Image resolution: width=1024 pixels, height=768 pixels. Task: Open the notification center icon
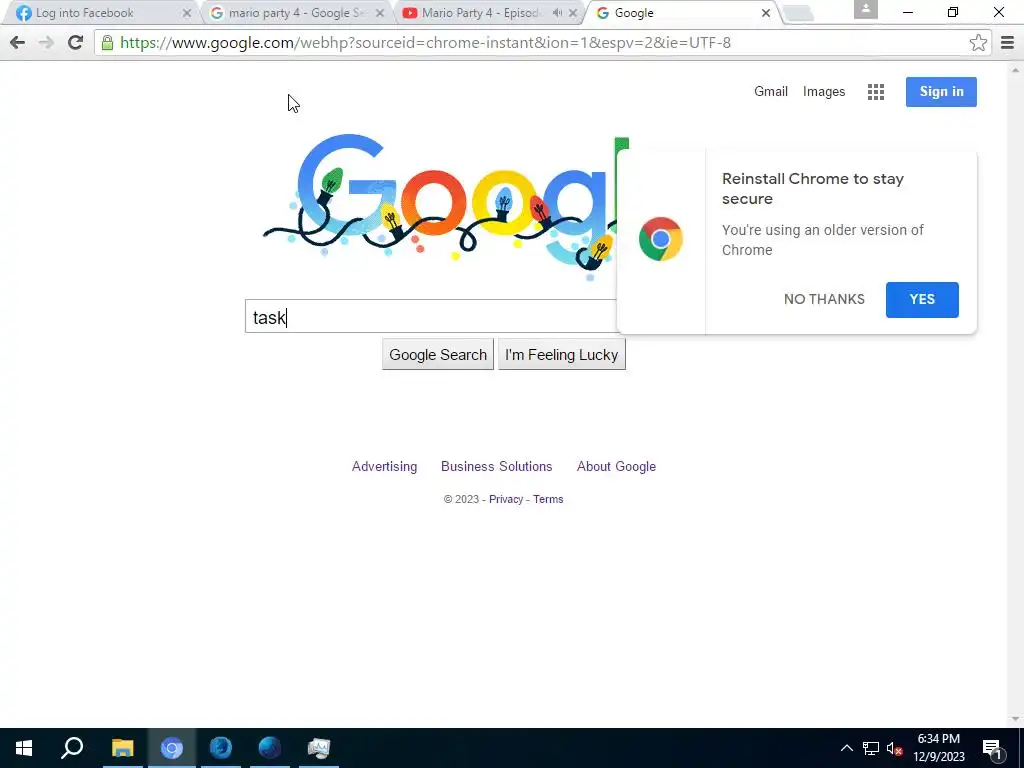(x=993, y=748)
